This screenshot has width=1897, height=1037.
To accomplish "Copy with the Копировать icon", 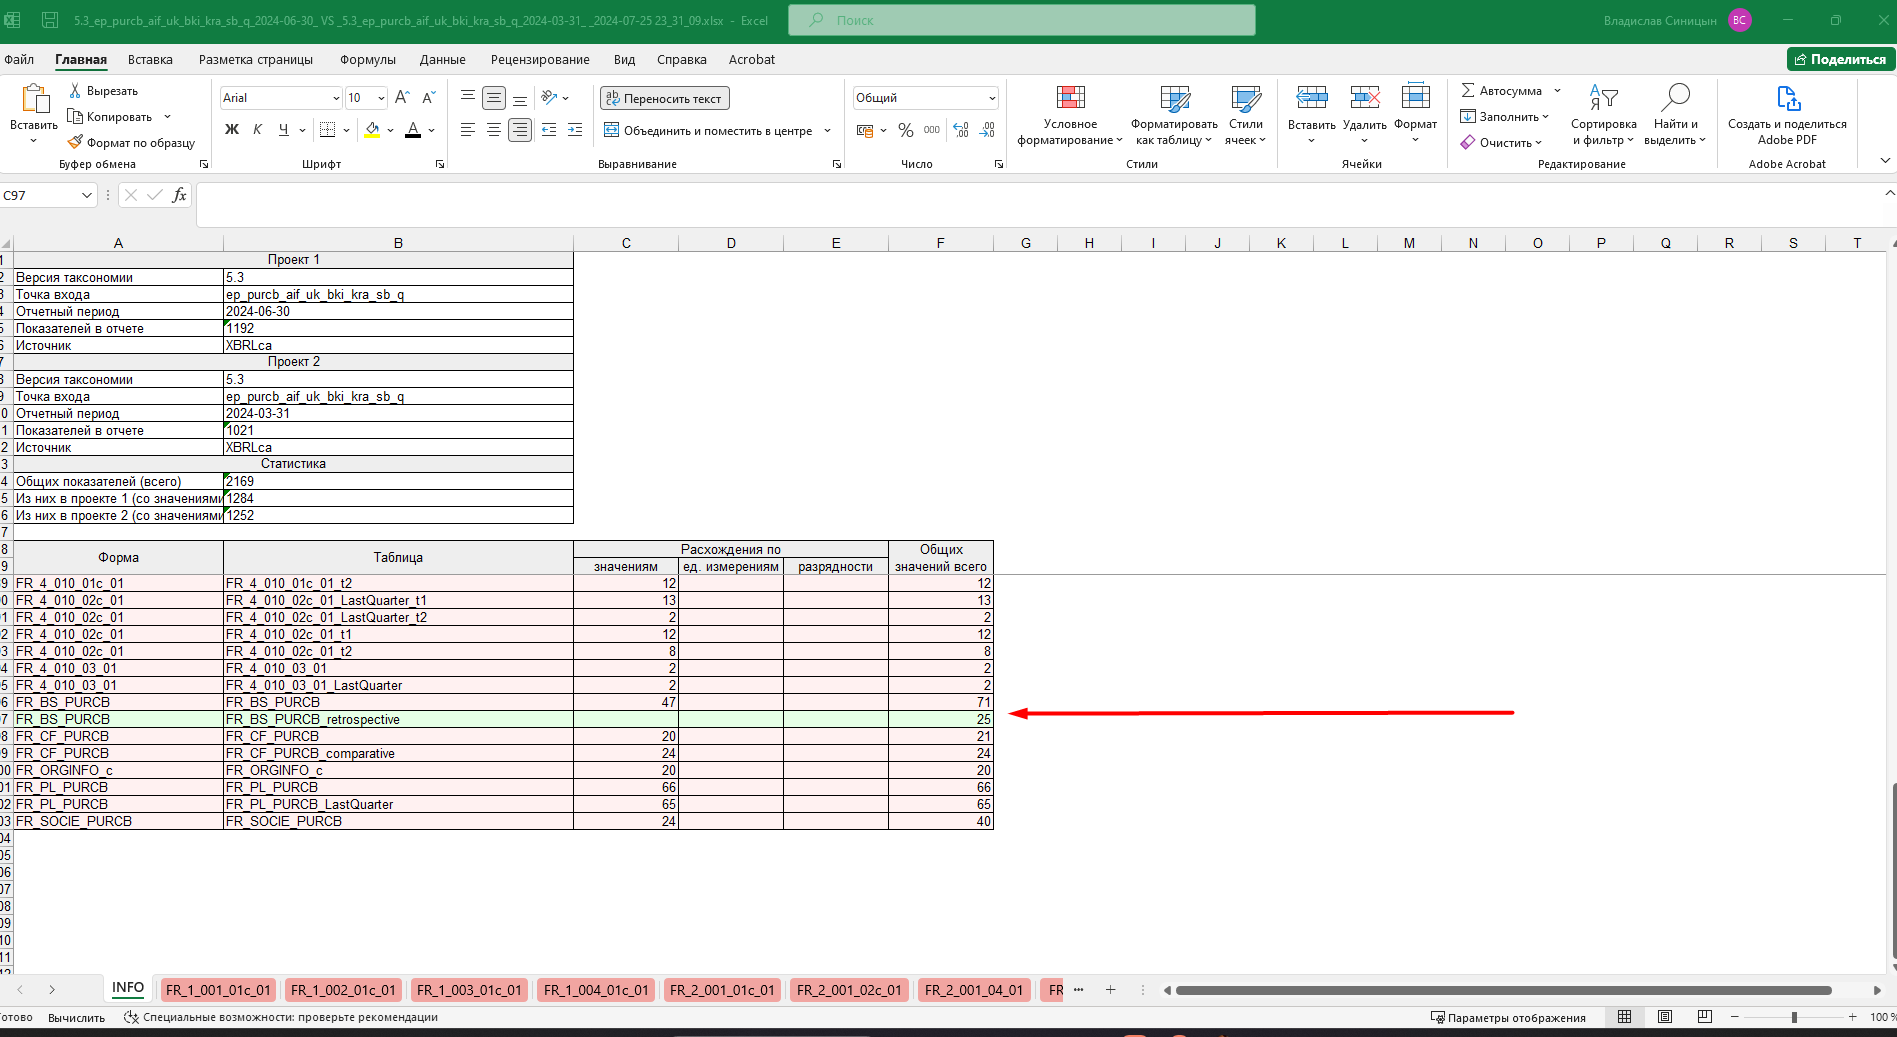I will tap(75, 117).
